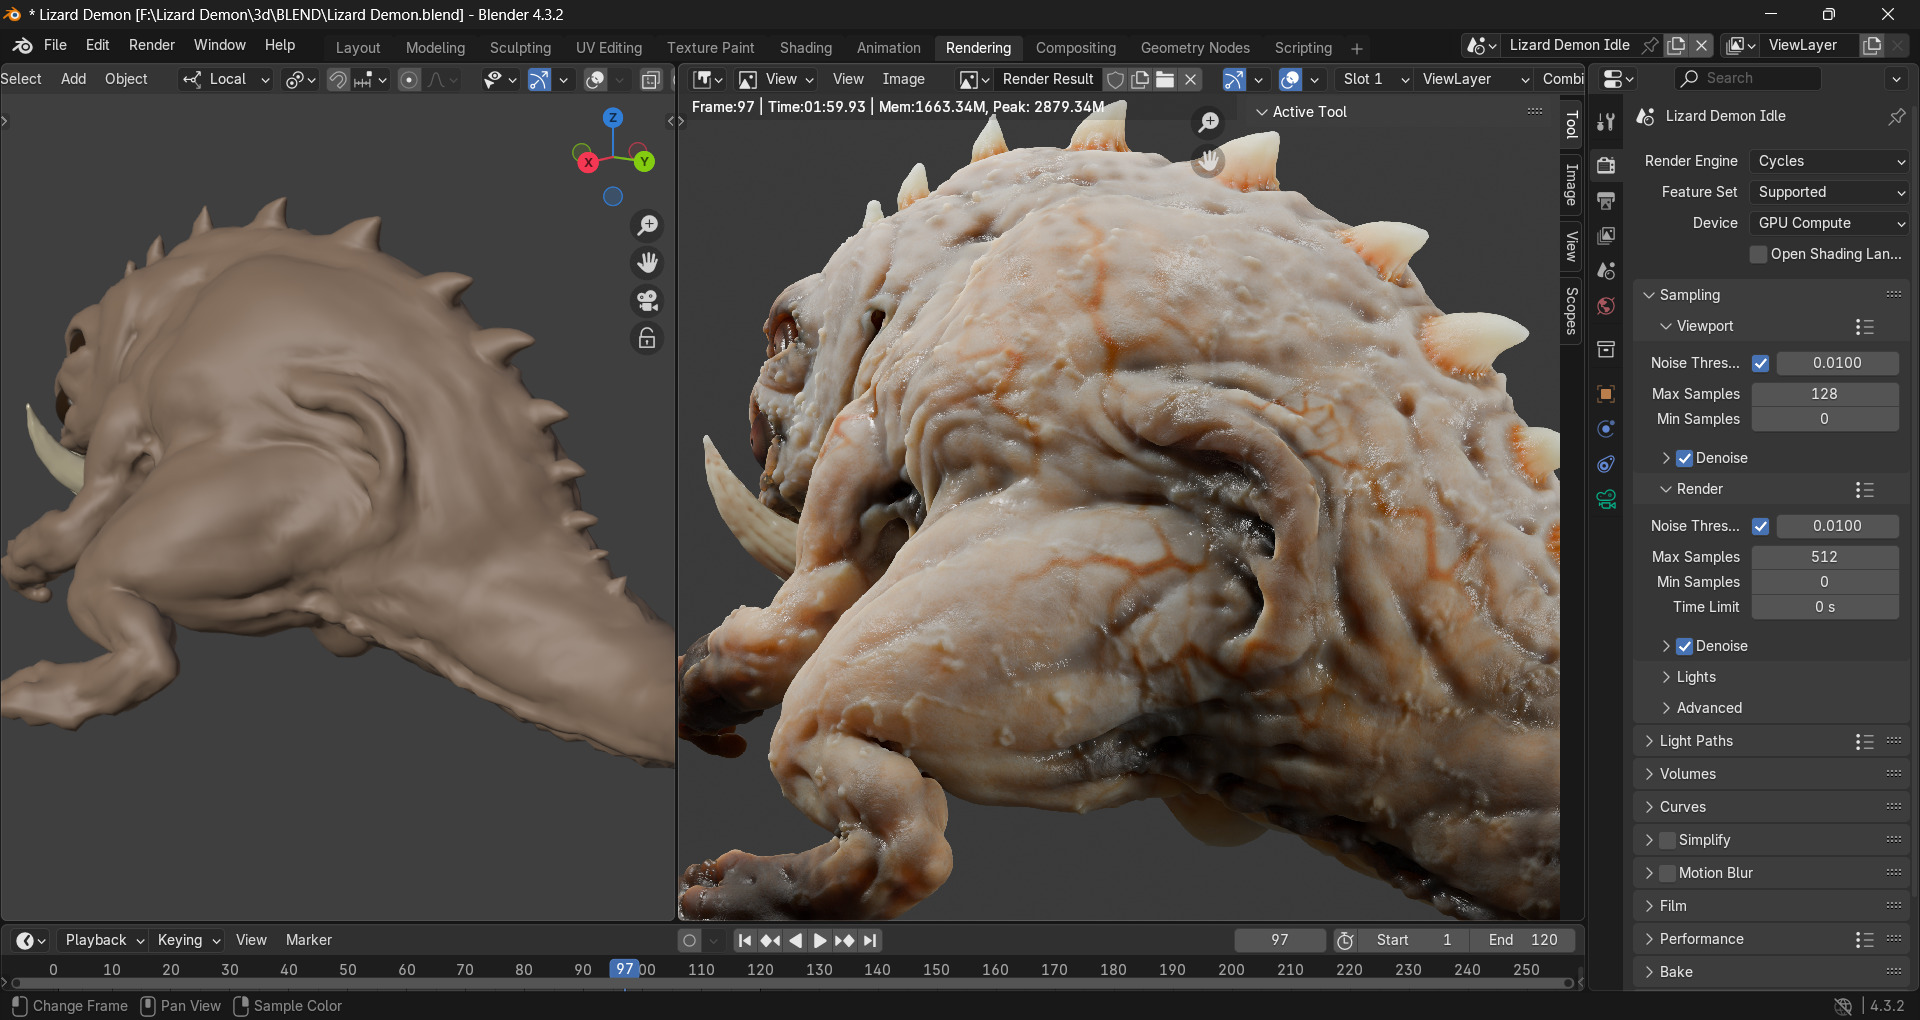Open the Local transform orientation dropdown
This screenshot has width=1920, height=1020.
point(226,79)
